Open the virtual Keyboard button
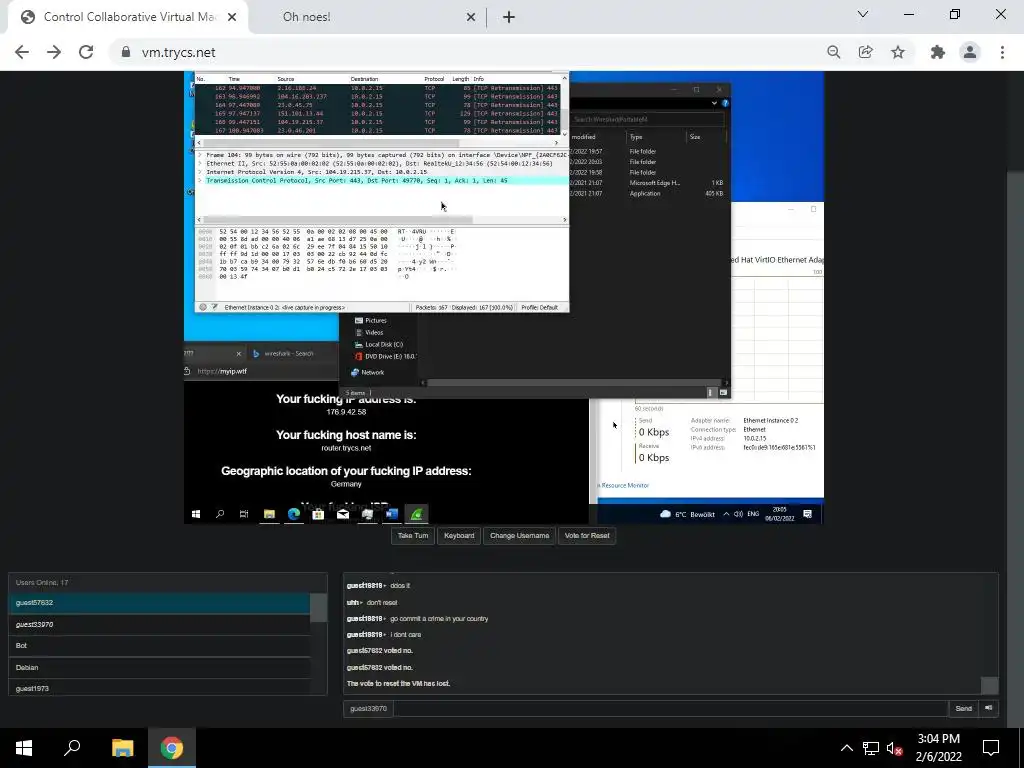This screenshot has height=768, width=1024. pyautogui.click(x=459, y=536)
